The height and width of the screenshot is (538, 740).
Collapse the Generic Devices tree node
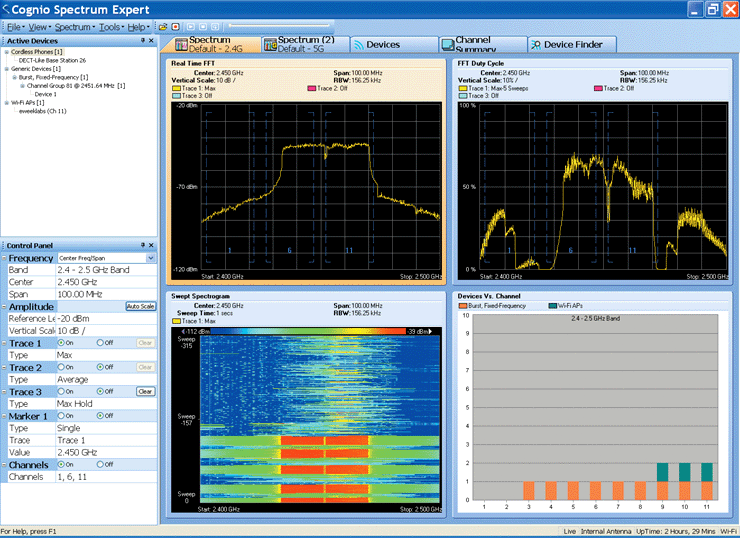7,69
